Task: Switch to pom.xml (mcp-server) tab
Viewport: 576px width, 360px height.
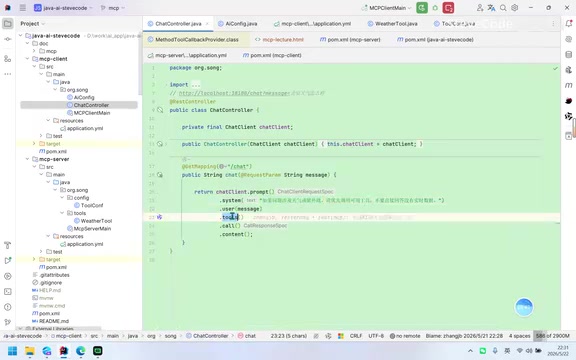Action: pos(350,39)
